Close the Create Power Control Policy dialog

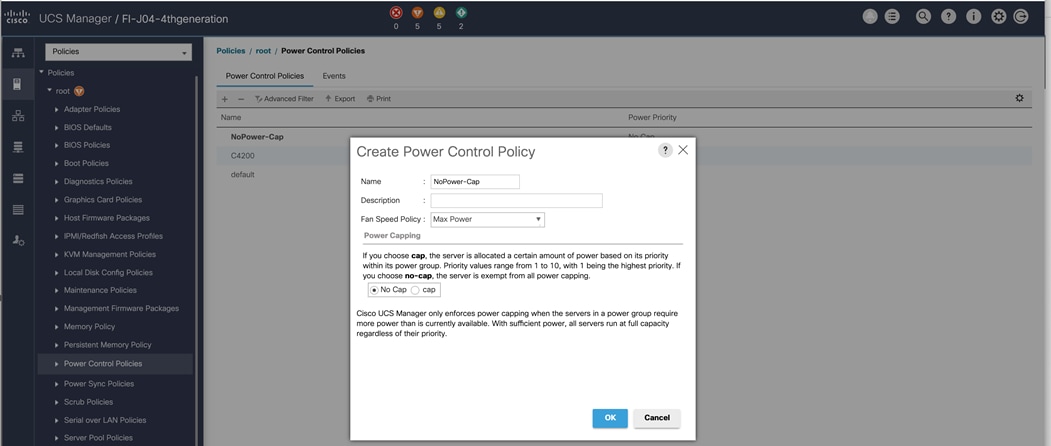pos(683,150)
